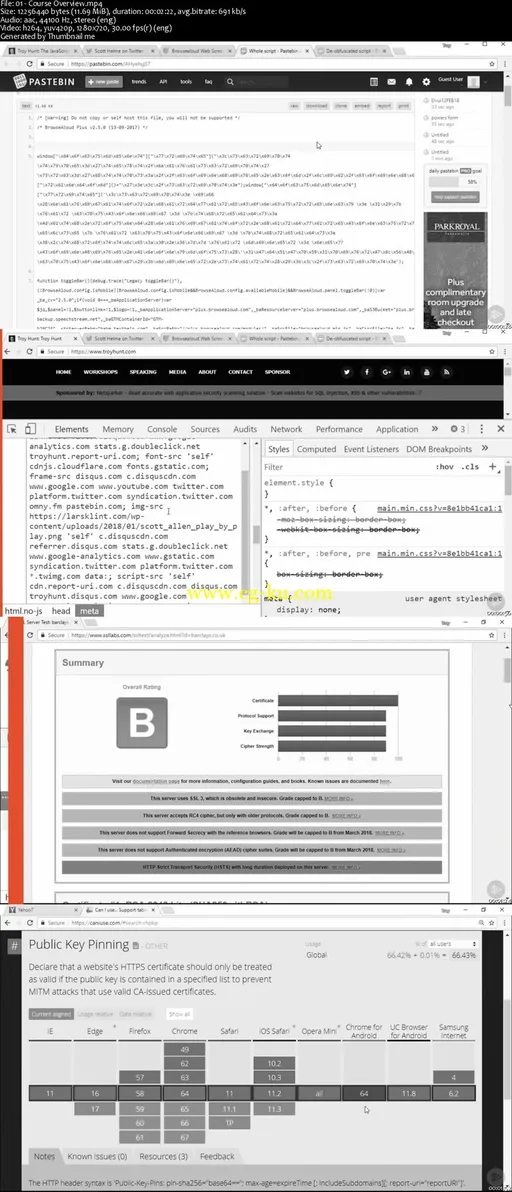Screen dimensions: 512x1192
Task: Open the faq link on Pastebin
Action: (x=208, y=81)
